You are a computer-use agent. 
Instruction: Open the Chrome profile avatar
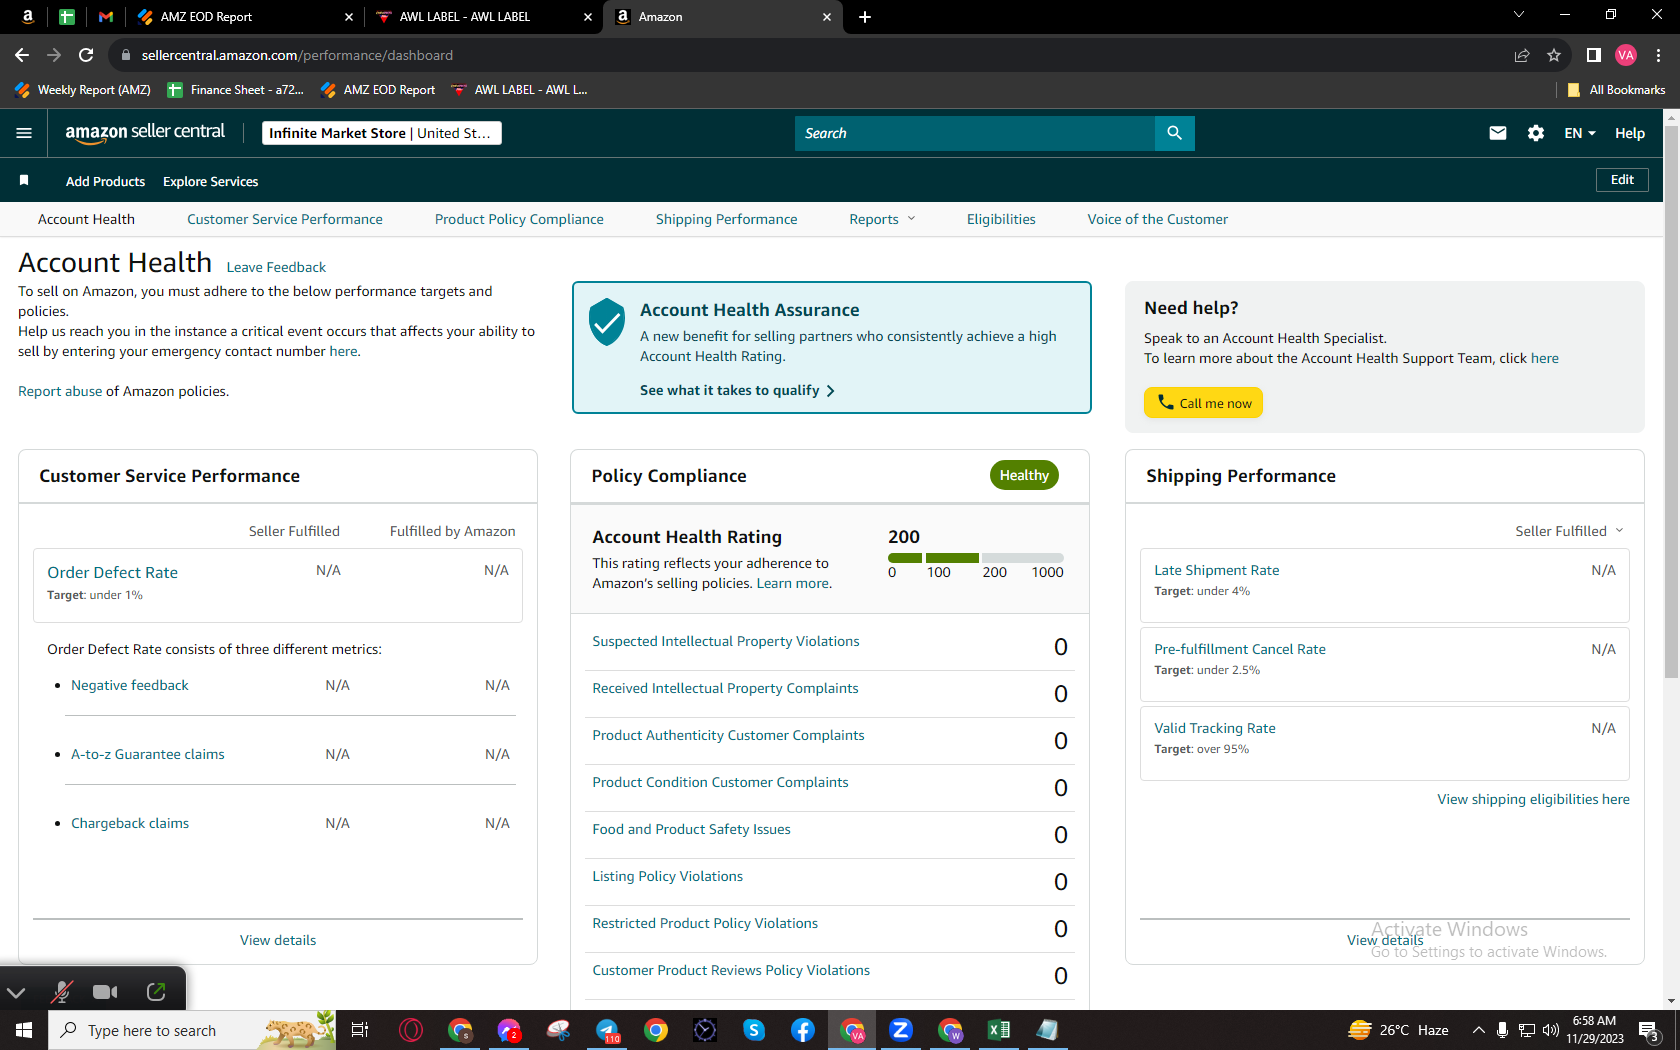click(x=1626, y=55)
